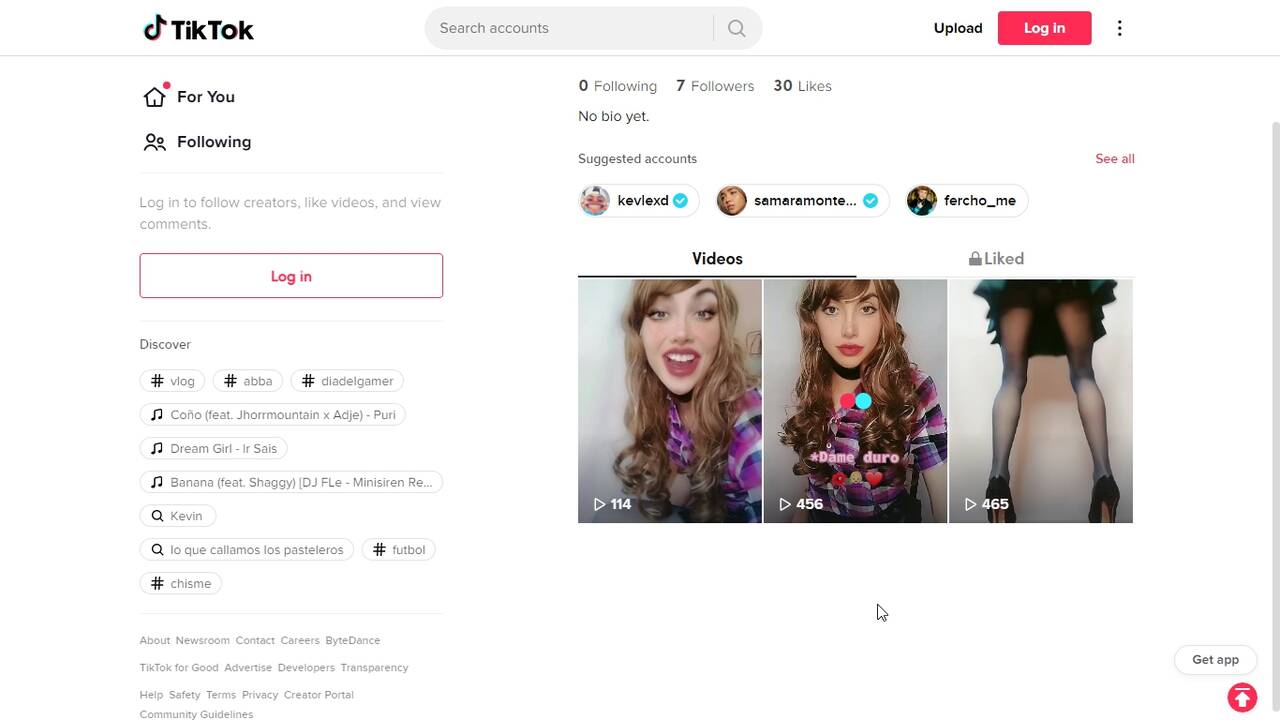
Task: Click the Following people icon
Action: click(154, 142)
